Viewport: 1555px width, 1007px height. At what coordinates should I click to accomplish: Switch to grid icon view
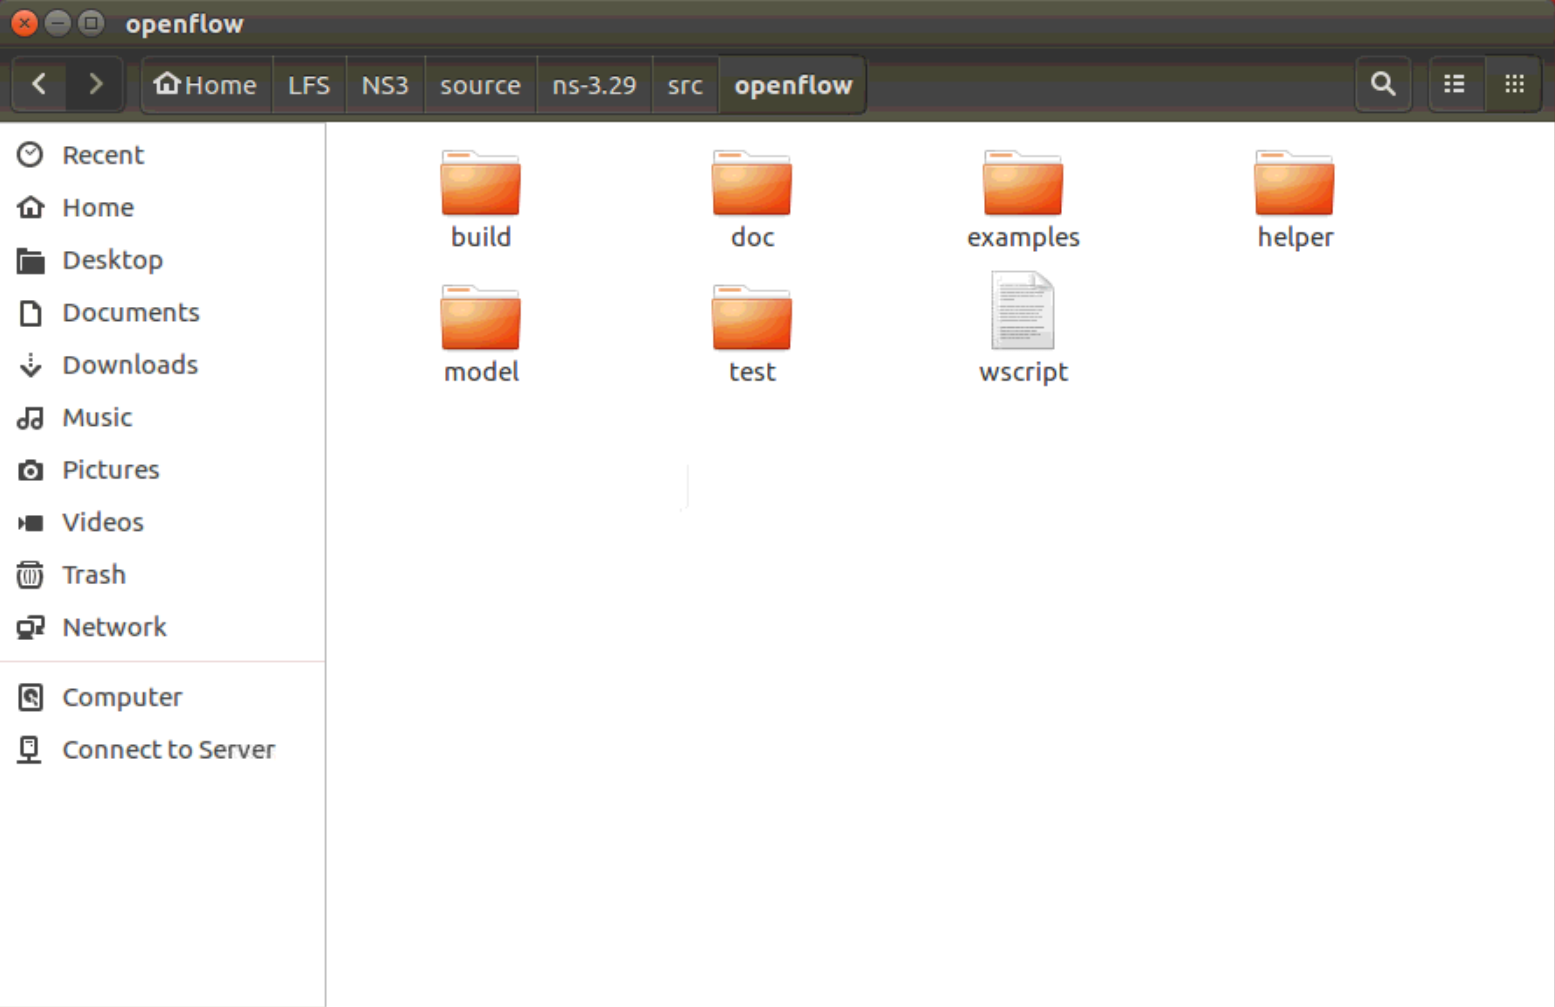1513,84
